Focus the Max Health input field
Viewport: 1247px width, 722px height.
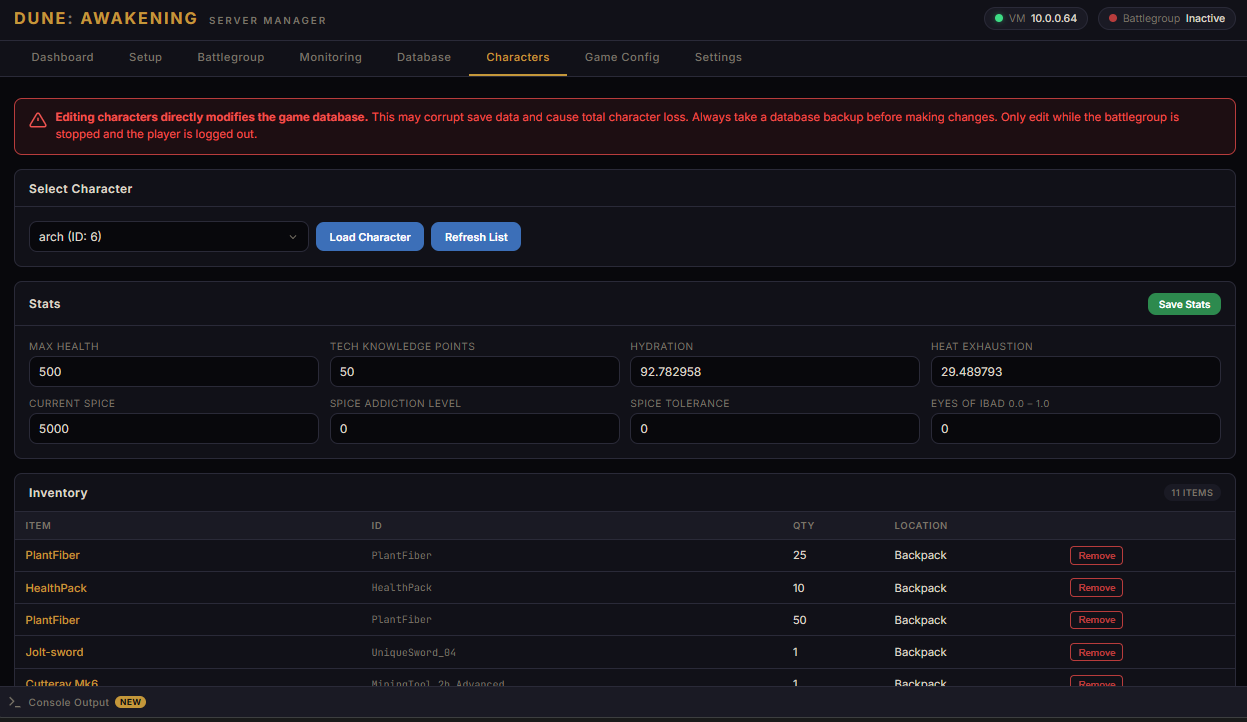pyautogui.click(x=174, y=372)
